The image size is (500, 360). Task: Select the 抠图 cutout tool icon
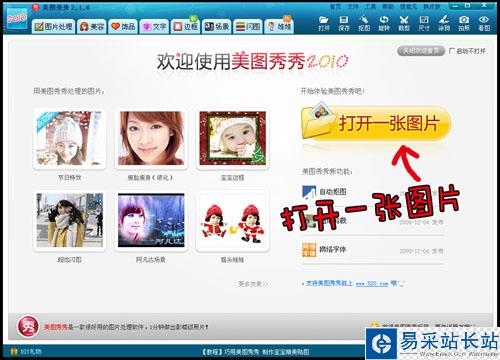pyautogui.click(x=364, y=23)
